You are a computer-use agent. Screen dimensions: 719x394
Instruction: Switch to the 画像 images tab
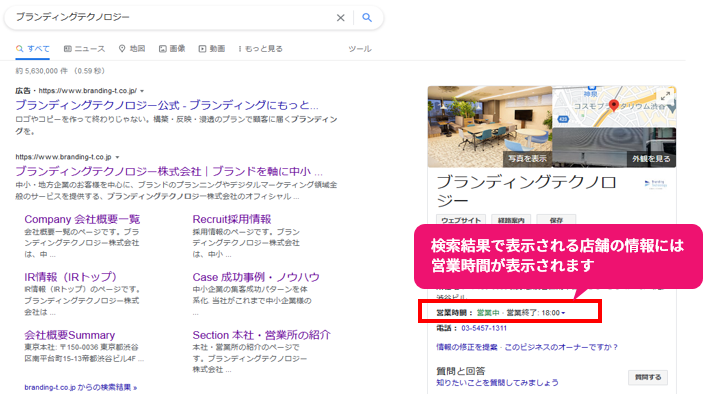click(x=172, y=49)
